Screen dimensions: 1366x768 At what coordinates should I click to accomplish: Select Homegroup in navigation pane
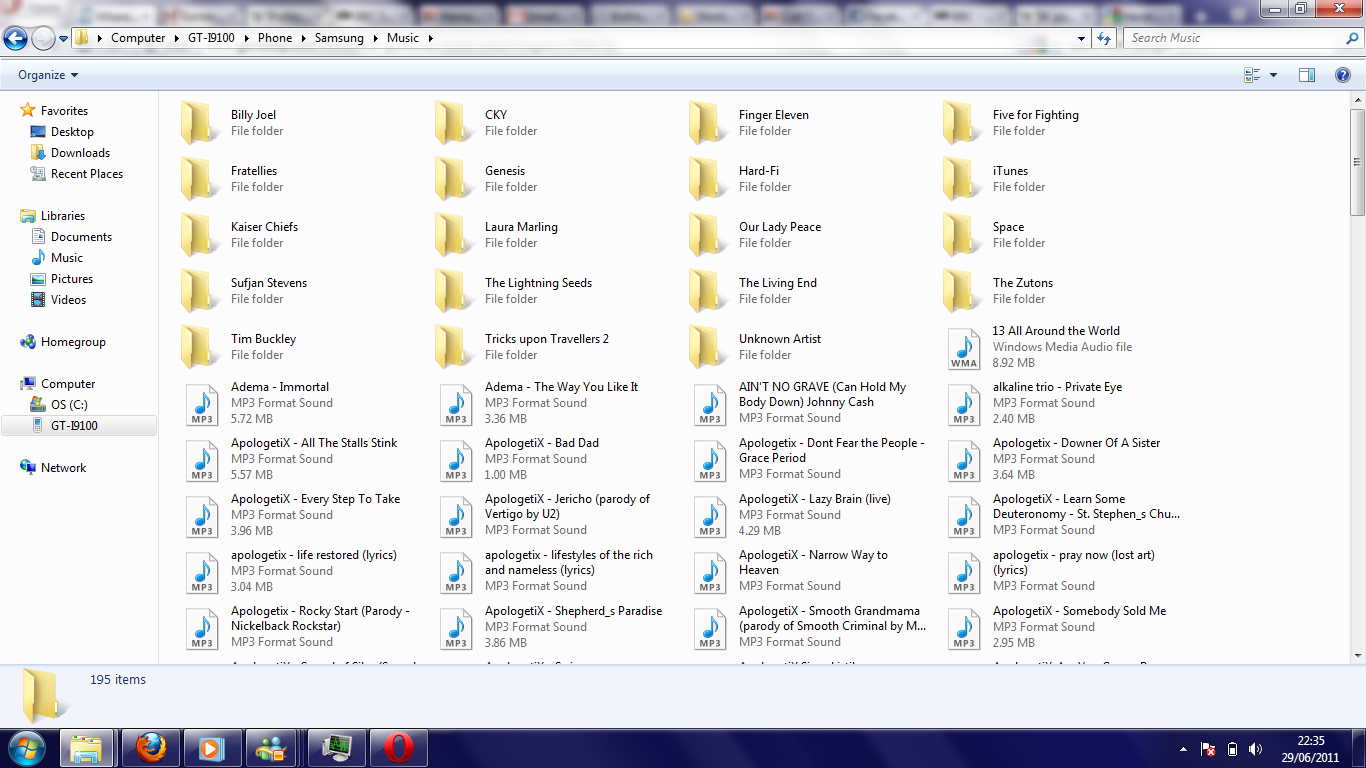[73, 342]
